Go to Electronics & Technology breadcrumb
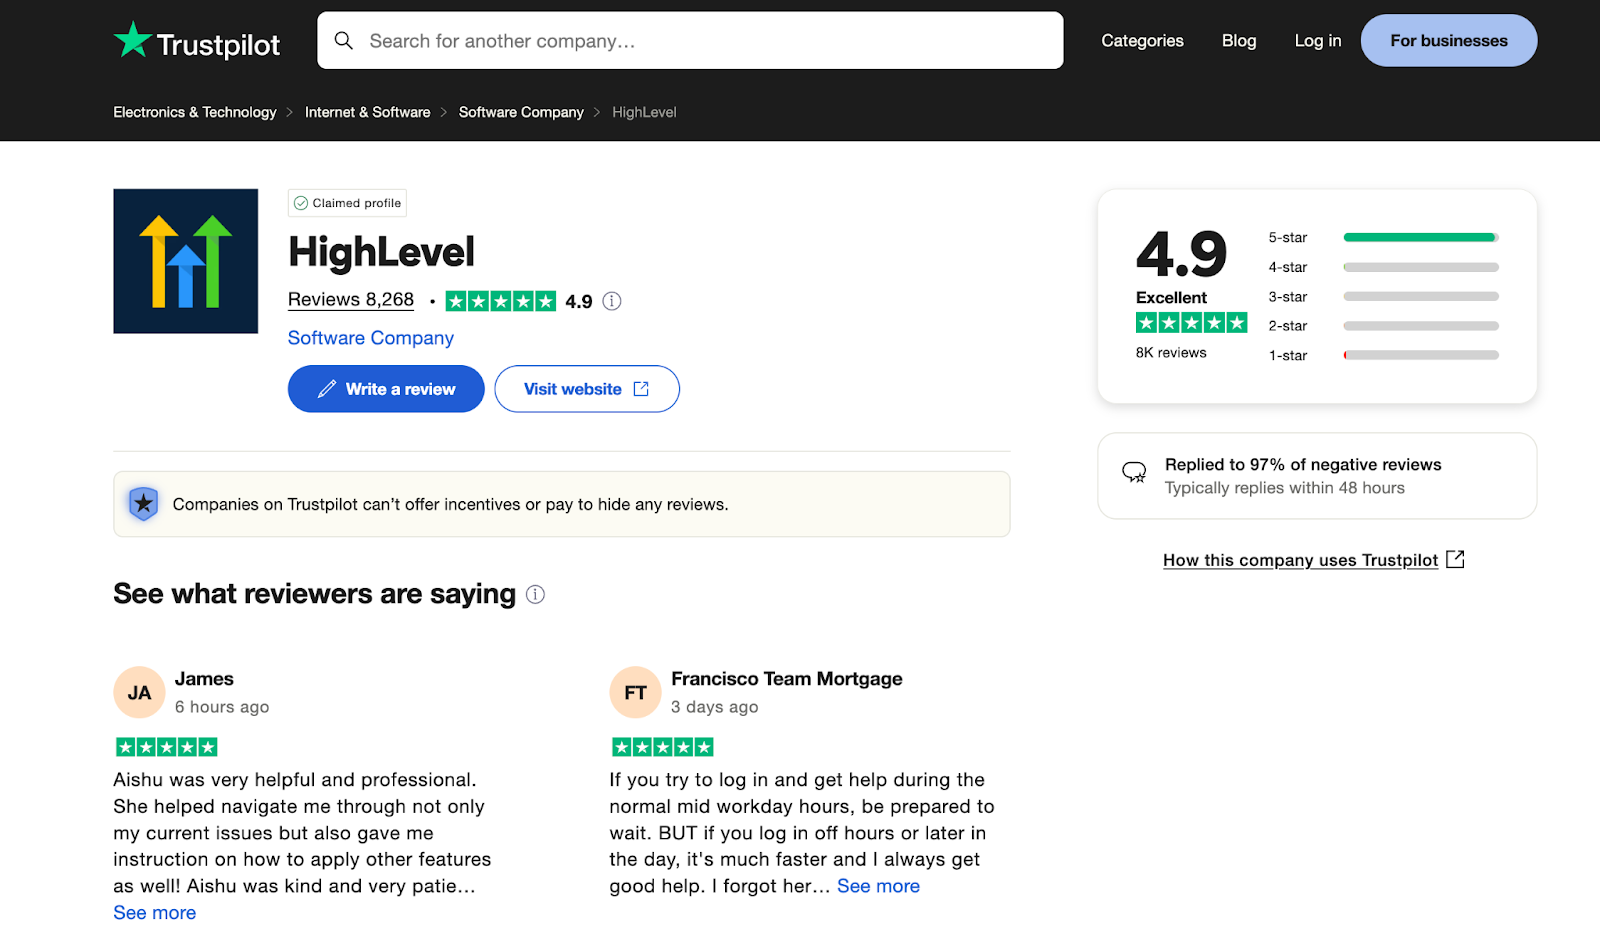This screenshot has height=945, width=1600. (195, 112)
